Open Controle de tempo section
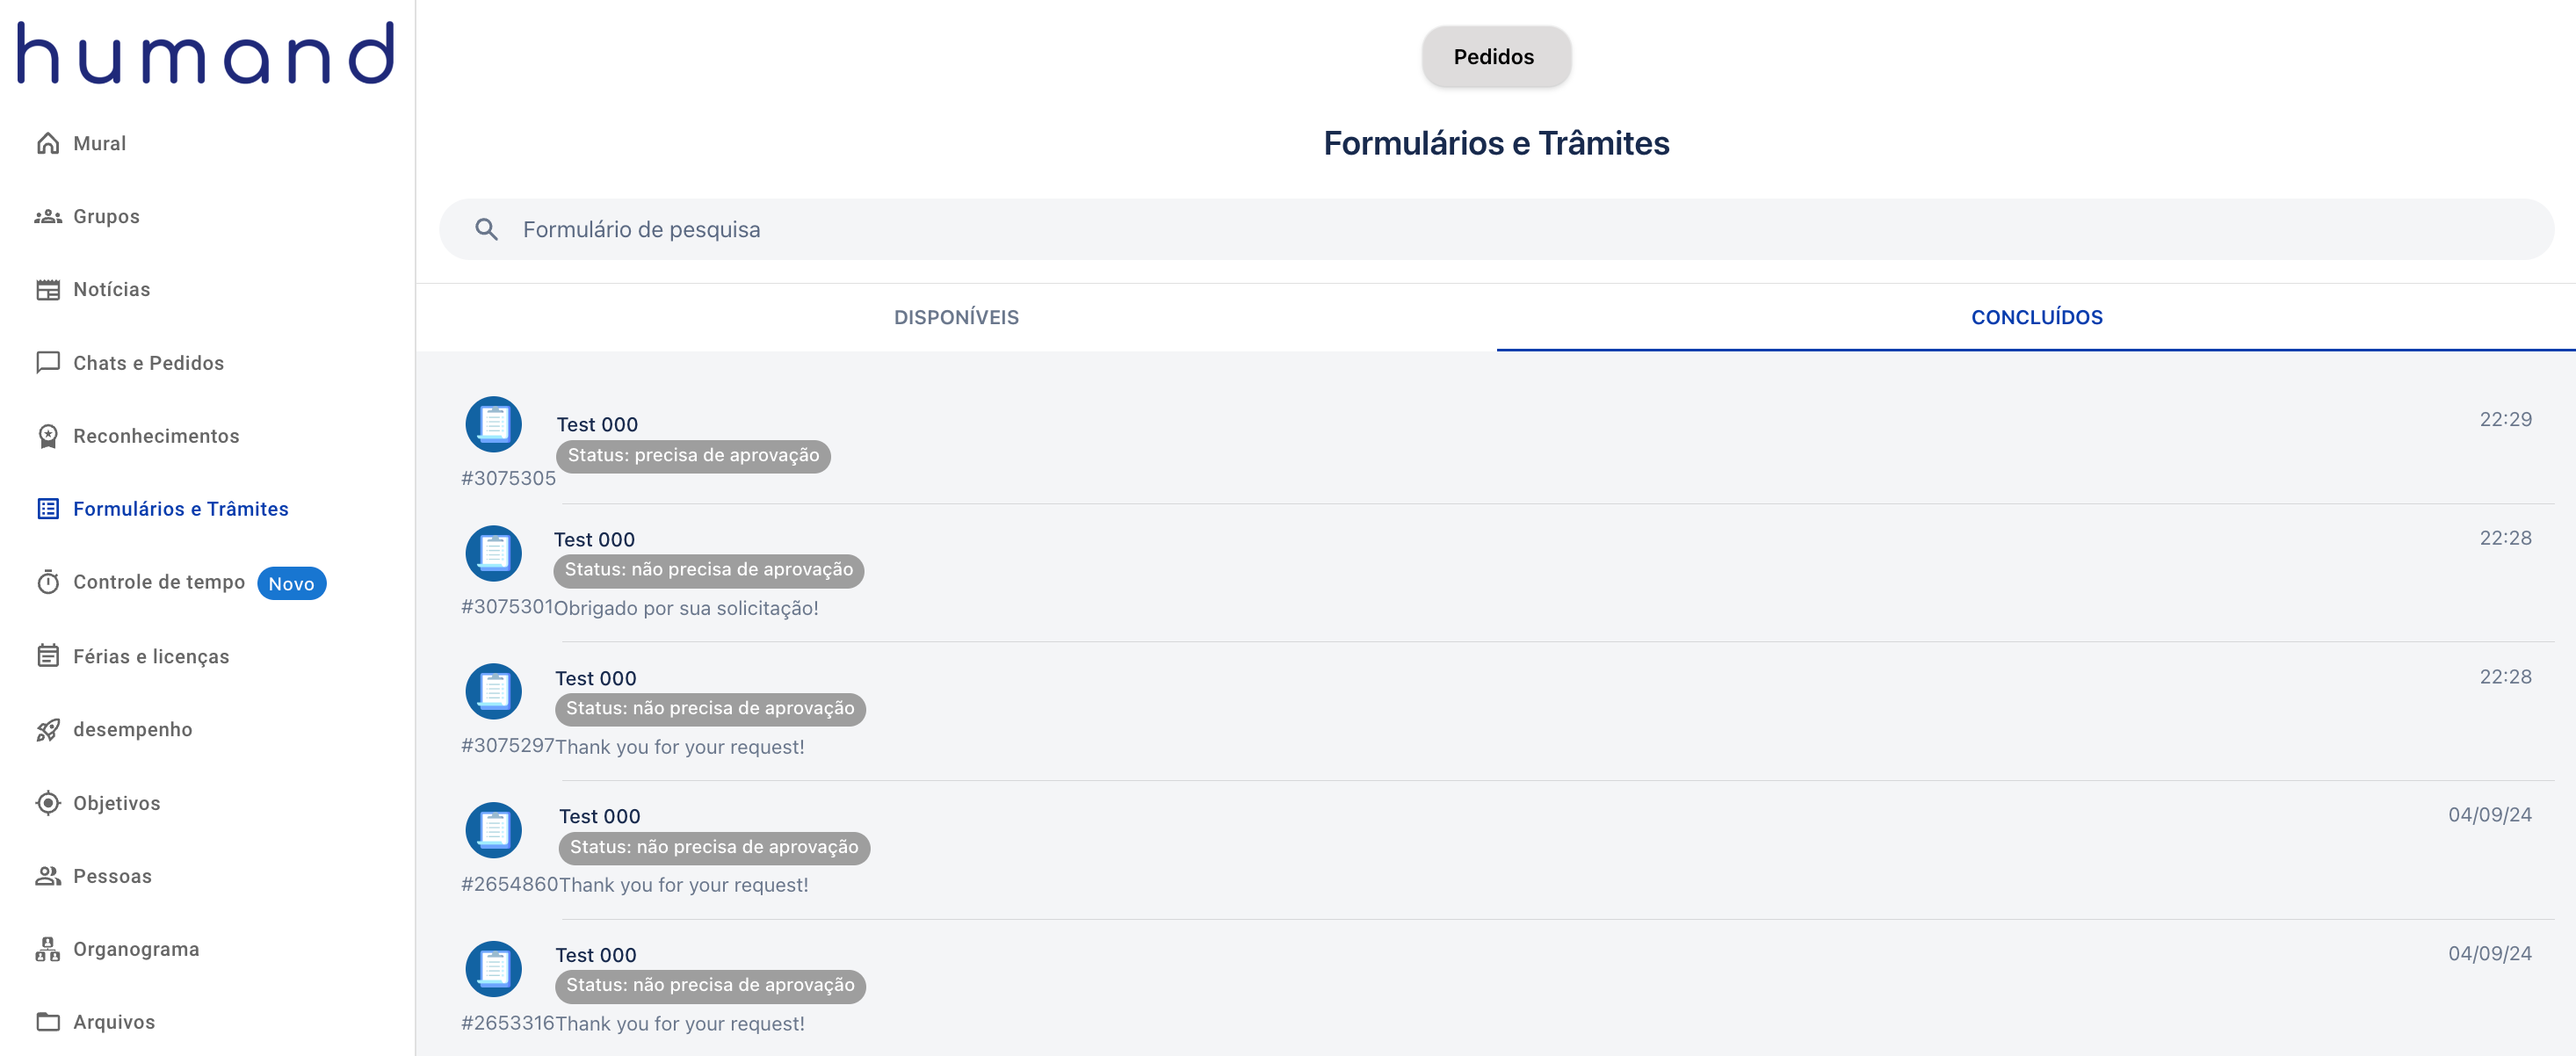 point(159,582)
